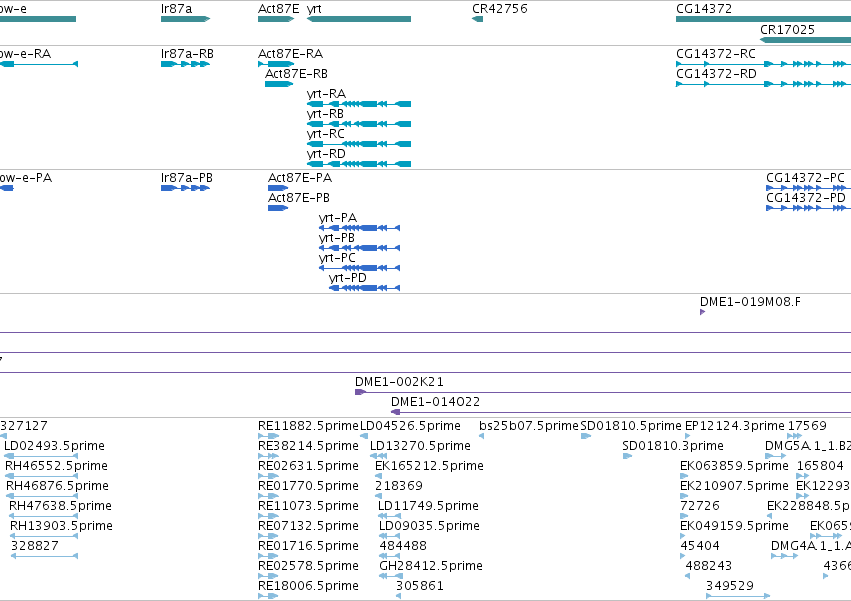Select the SD01810.3prime label
The height and width of the screenshot is (601, 851).
pos(673,446)
